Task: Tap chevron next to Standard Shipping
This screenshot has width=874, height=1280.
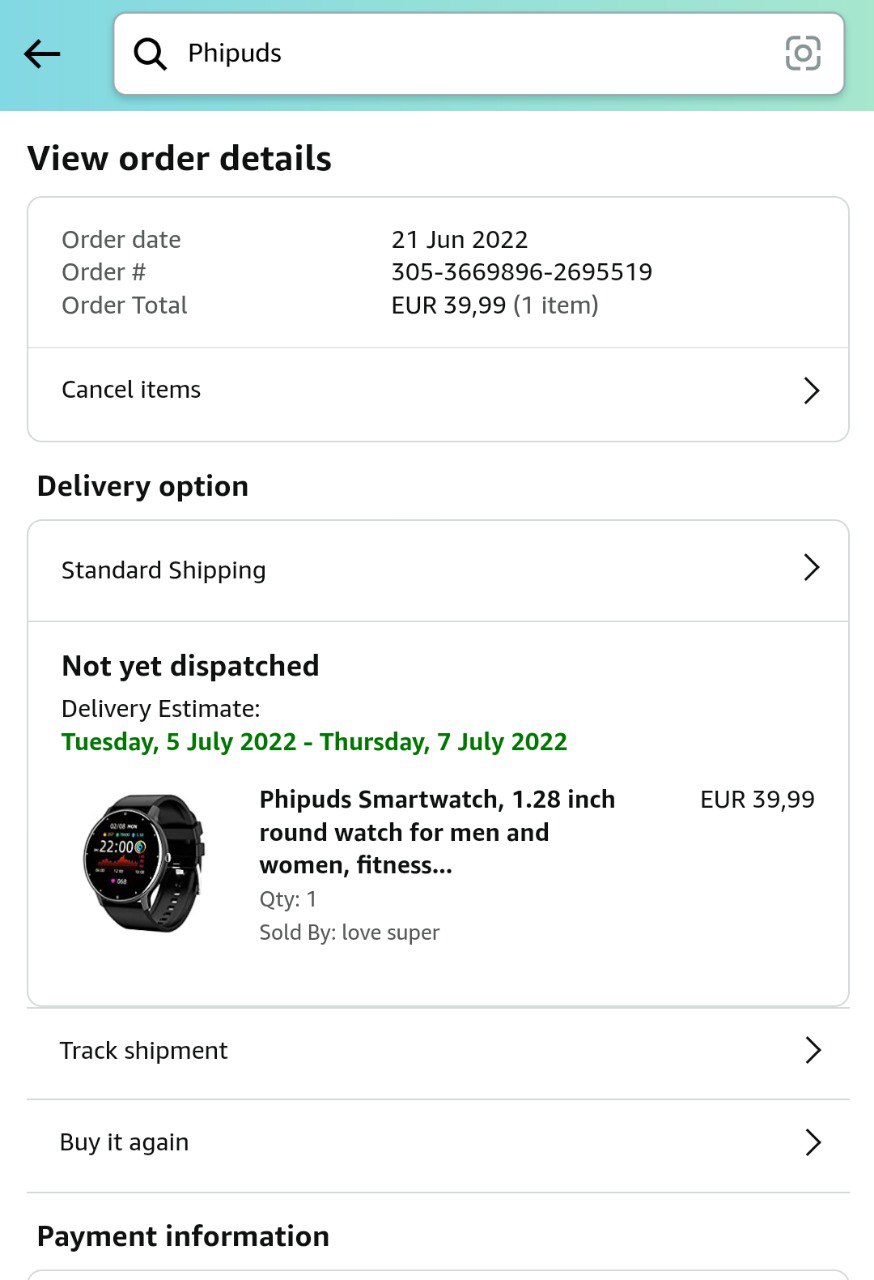Action: click(x=811, y=569)
